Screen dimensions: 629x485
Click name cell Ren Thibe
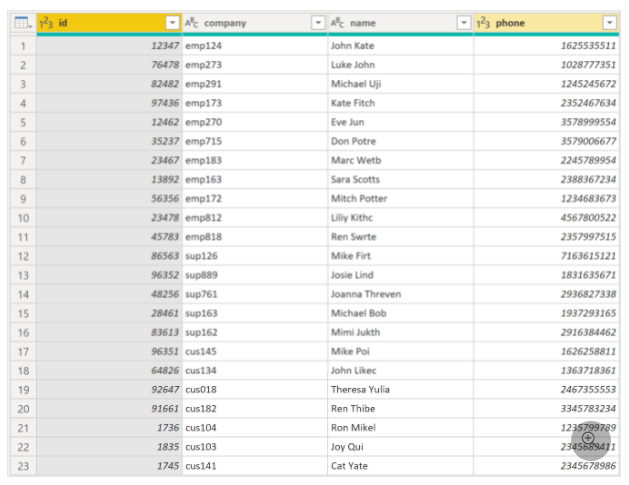coord(401,409)
